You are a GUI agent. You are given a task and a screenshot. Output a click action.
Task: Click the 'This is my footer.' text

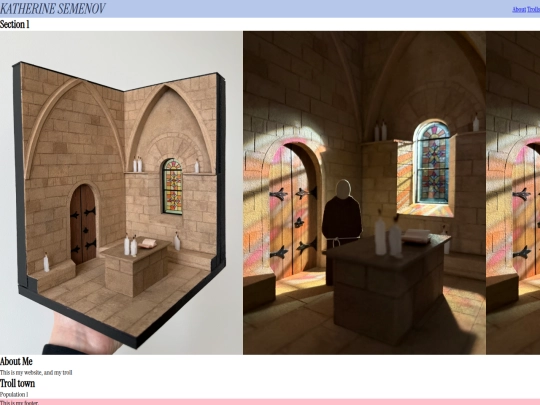[x=19, y=403]
